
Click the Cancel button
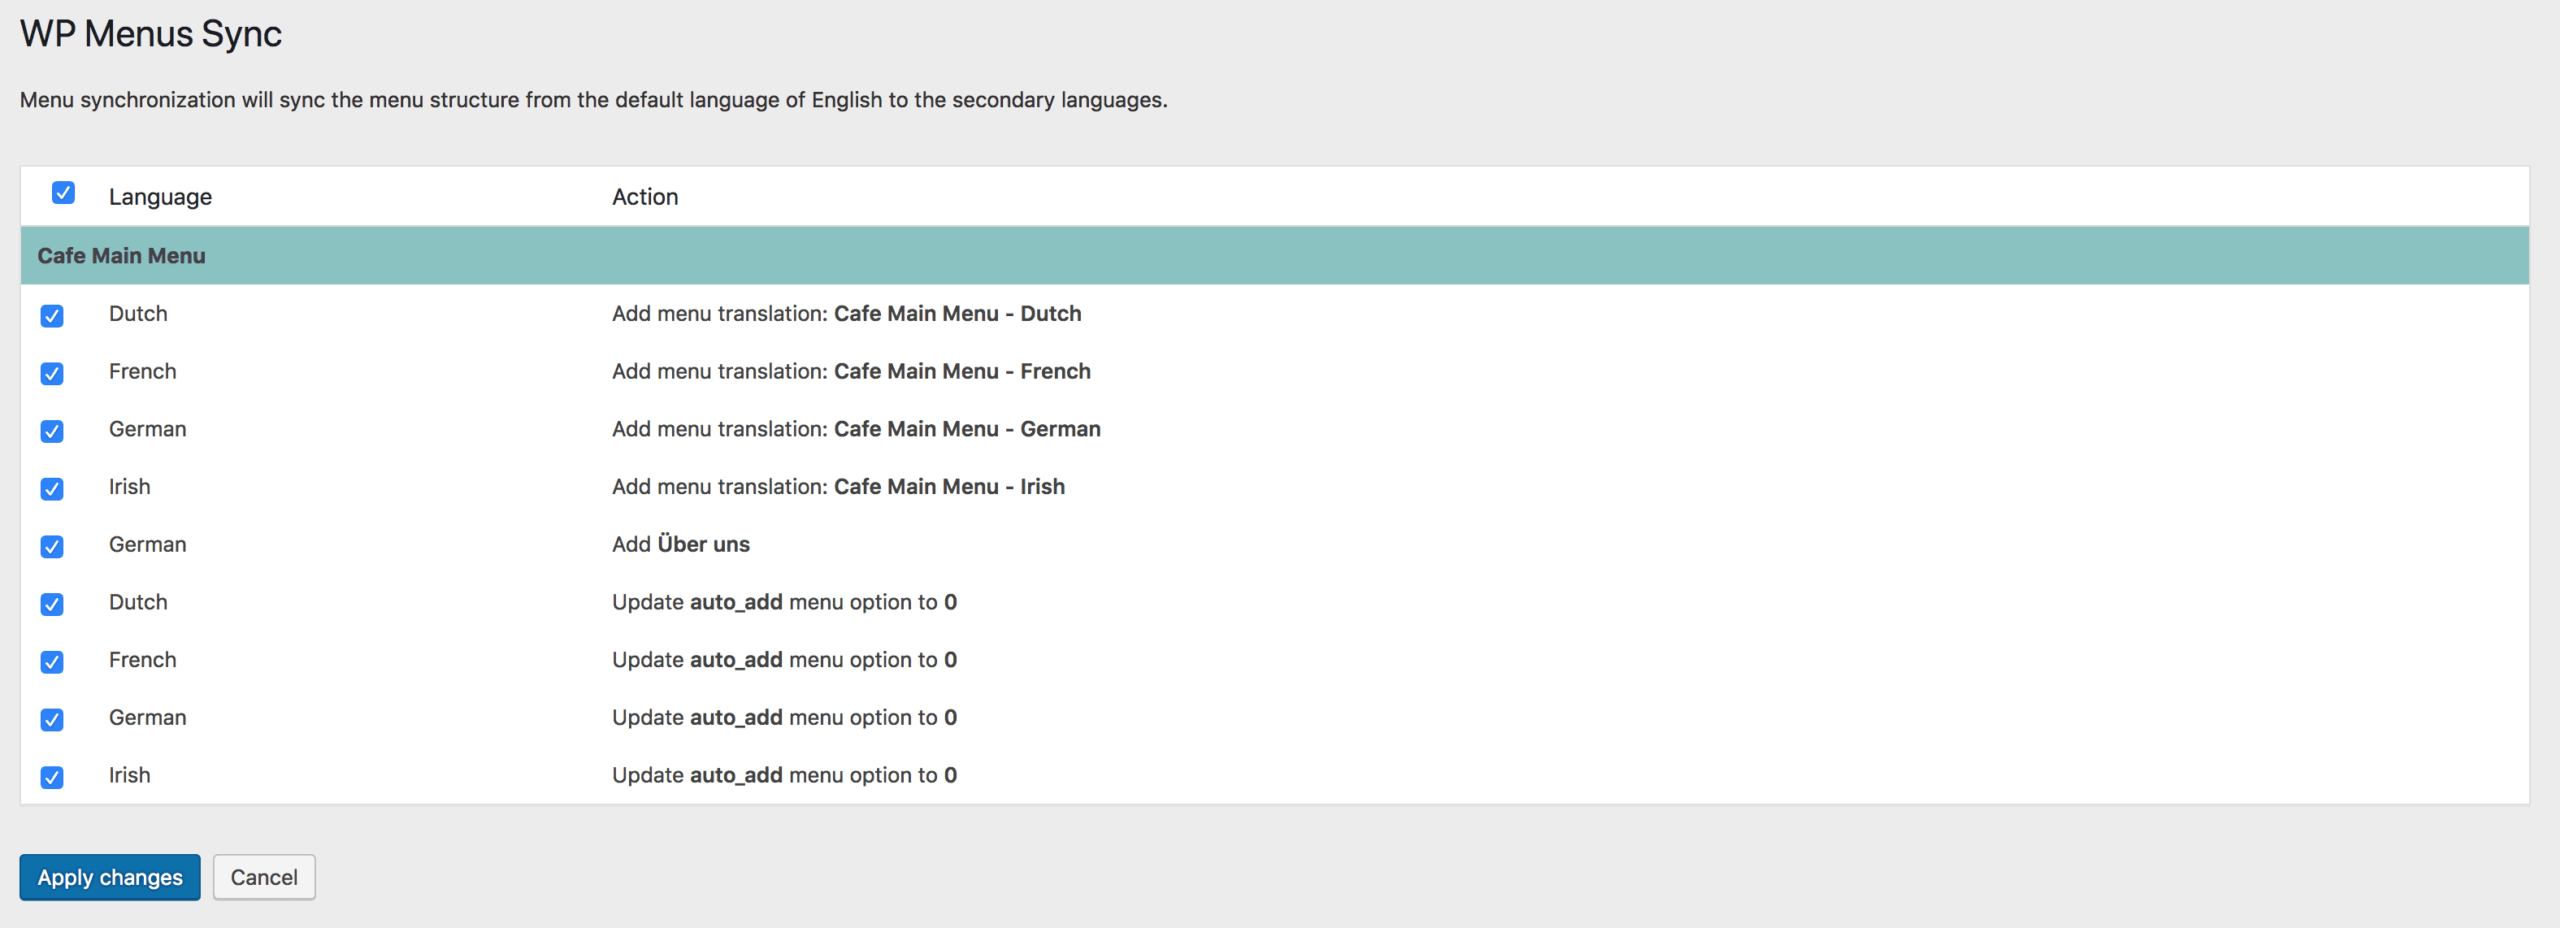(x=263, y=877)
